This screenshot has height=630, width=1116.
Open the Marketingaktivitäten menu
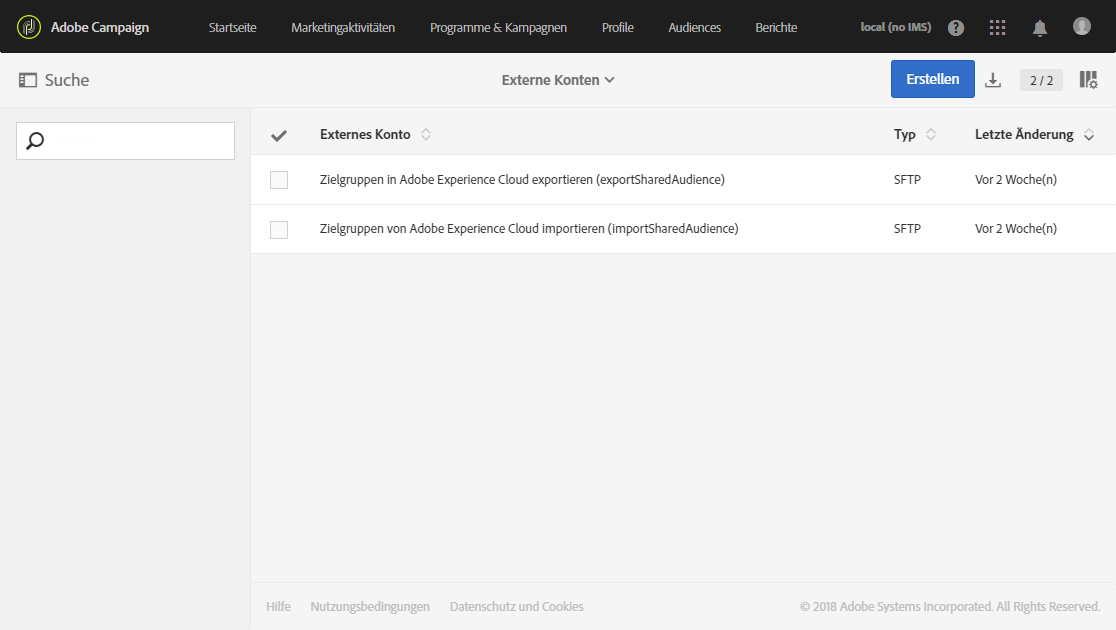tap(343, 28)
